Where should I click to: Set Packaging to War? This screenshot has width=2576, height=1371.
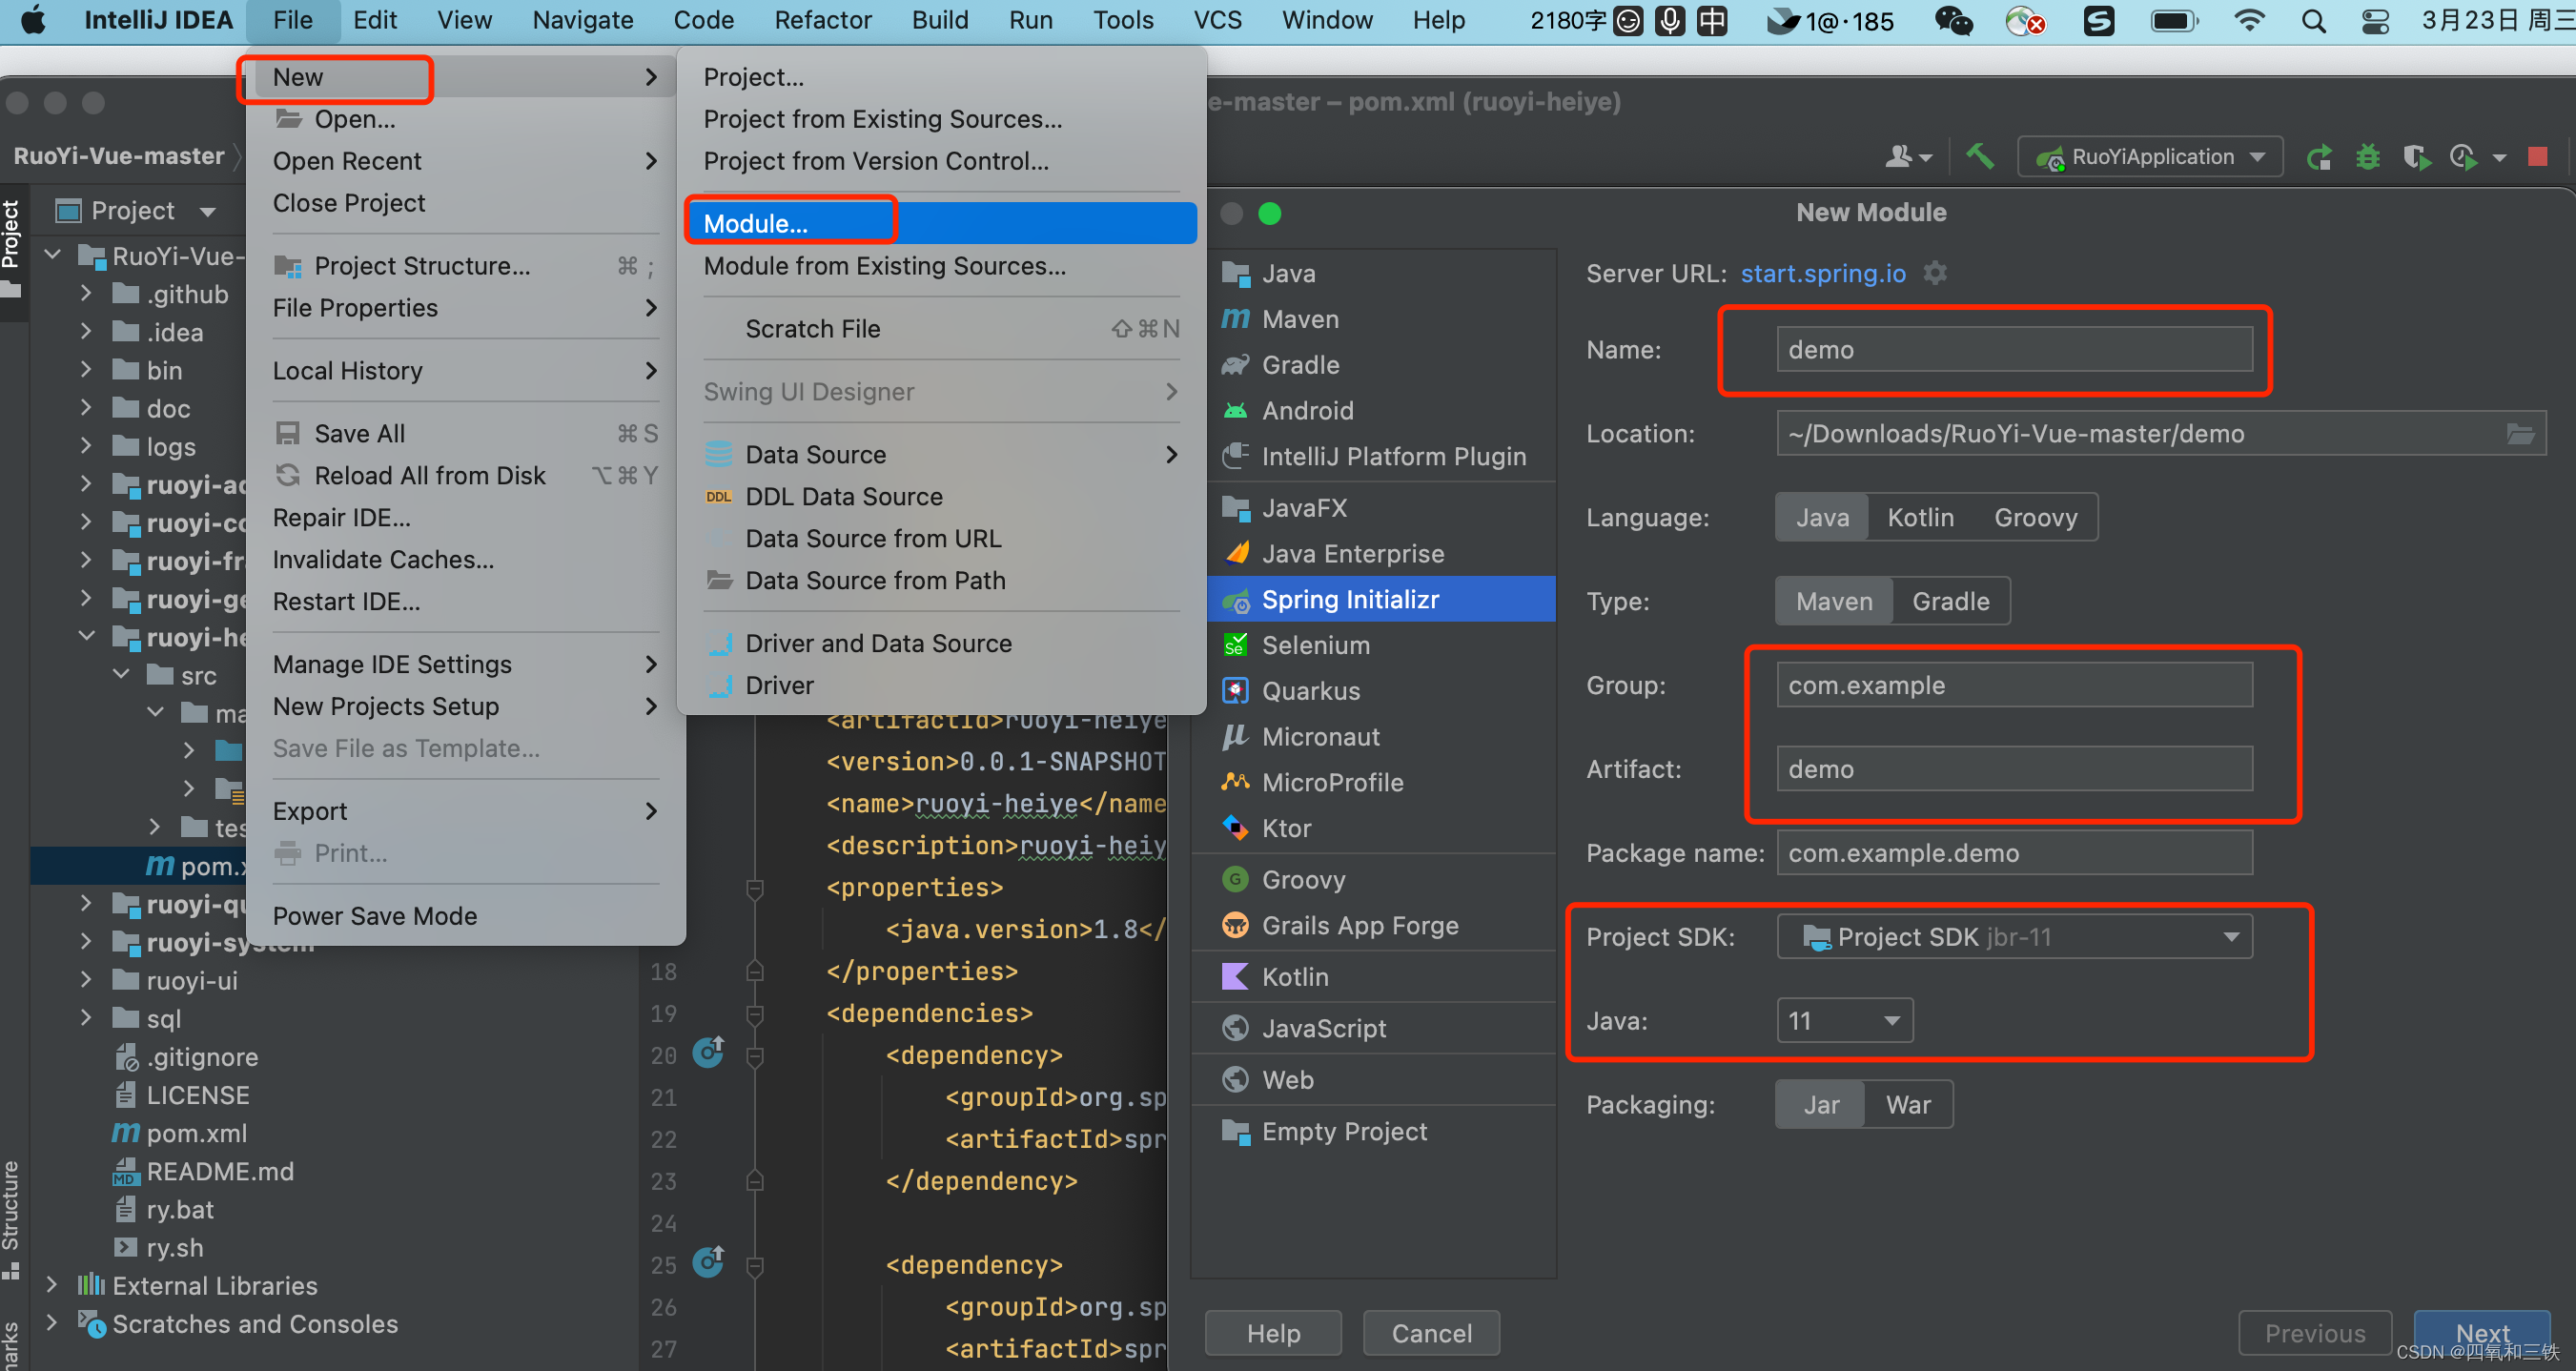point(1908,1104)
